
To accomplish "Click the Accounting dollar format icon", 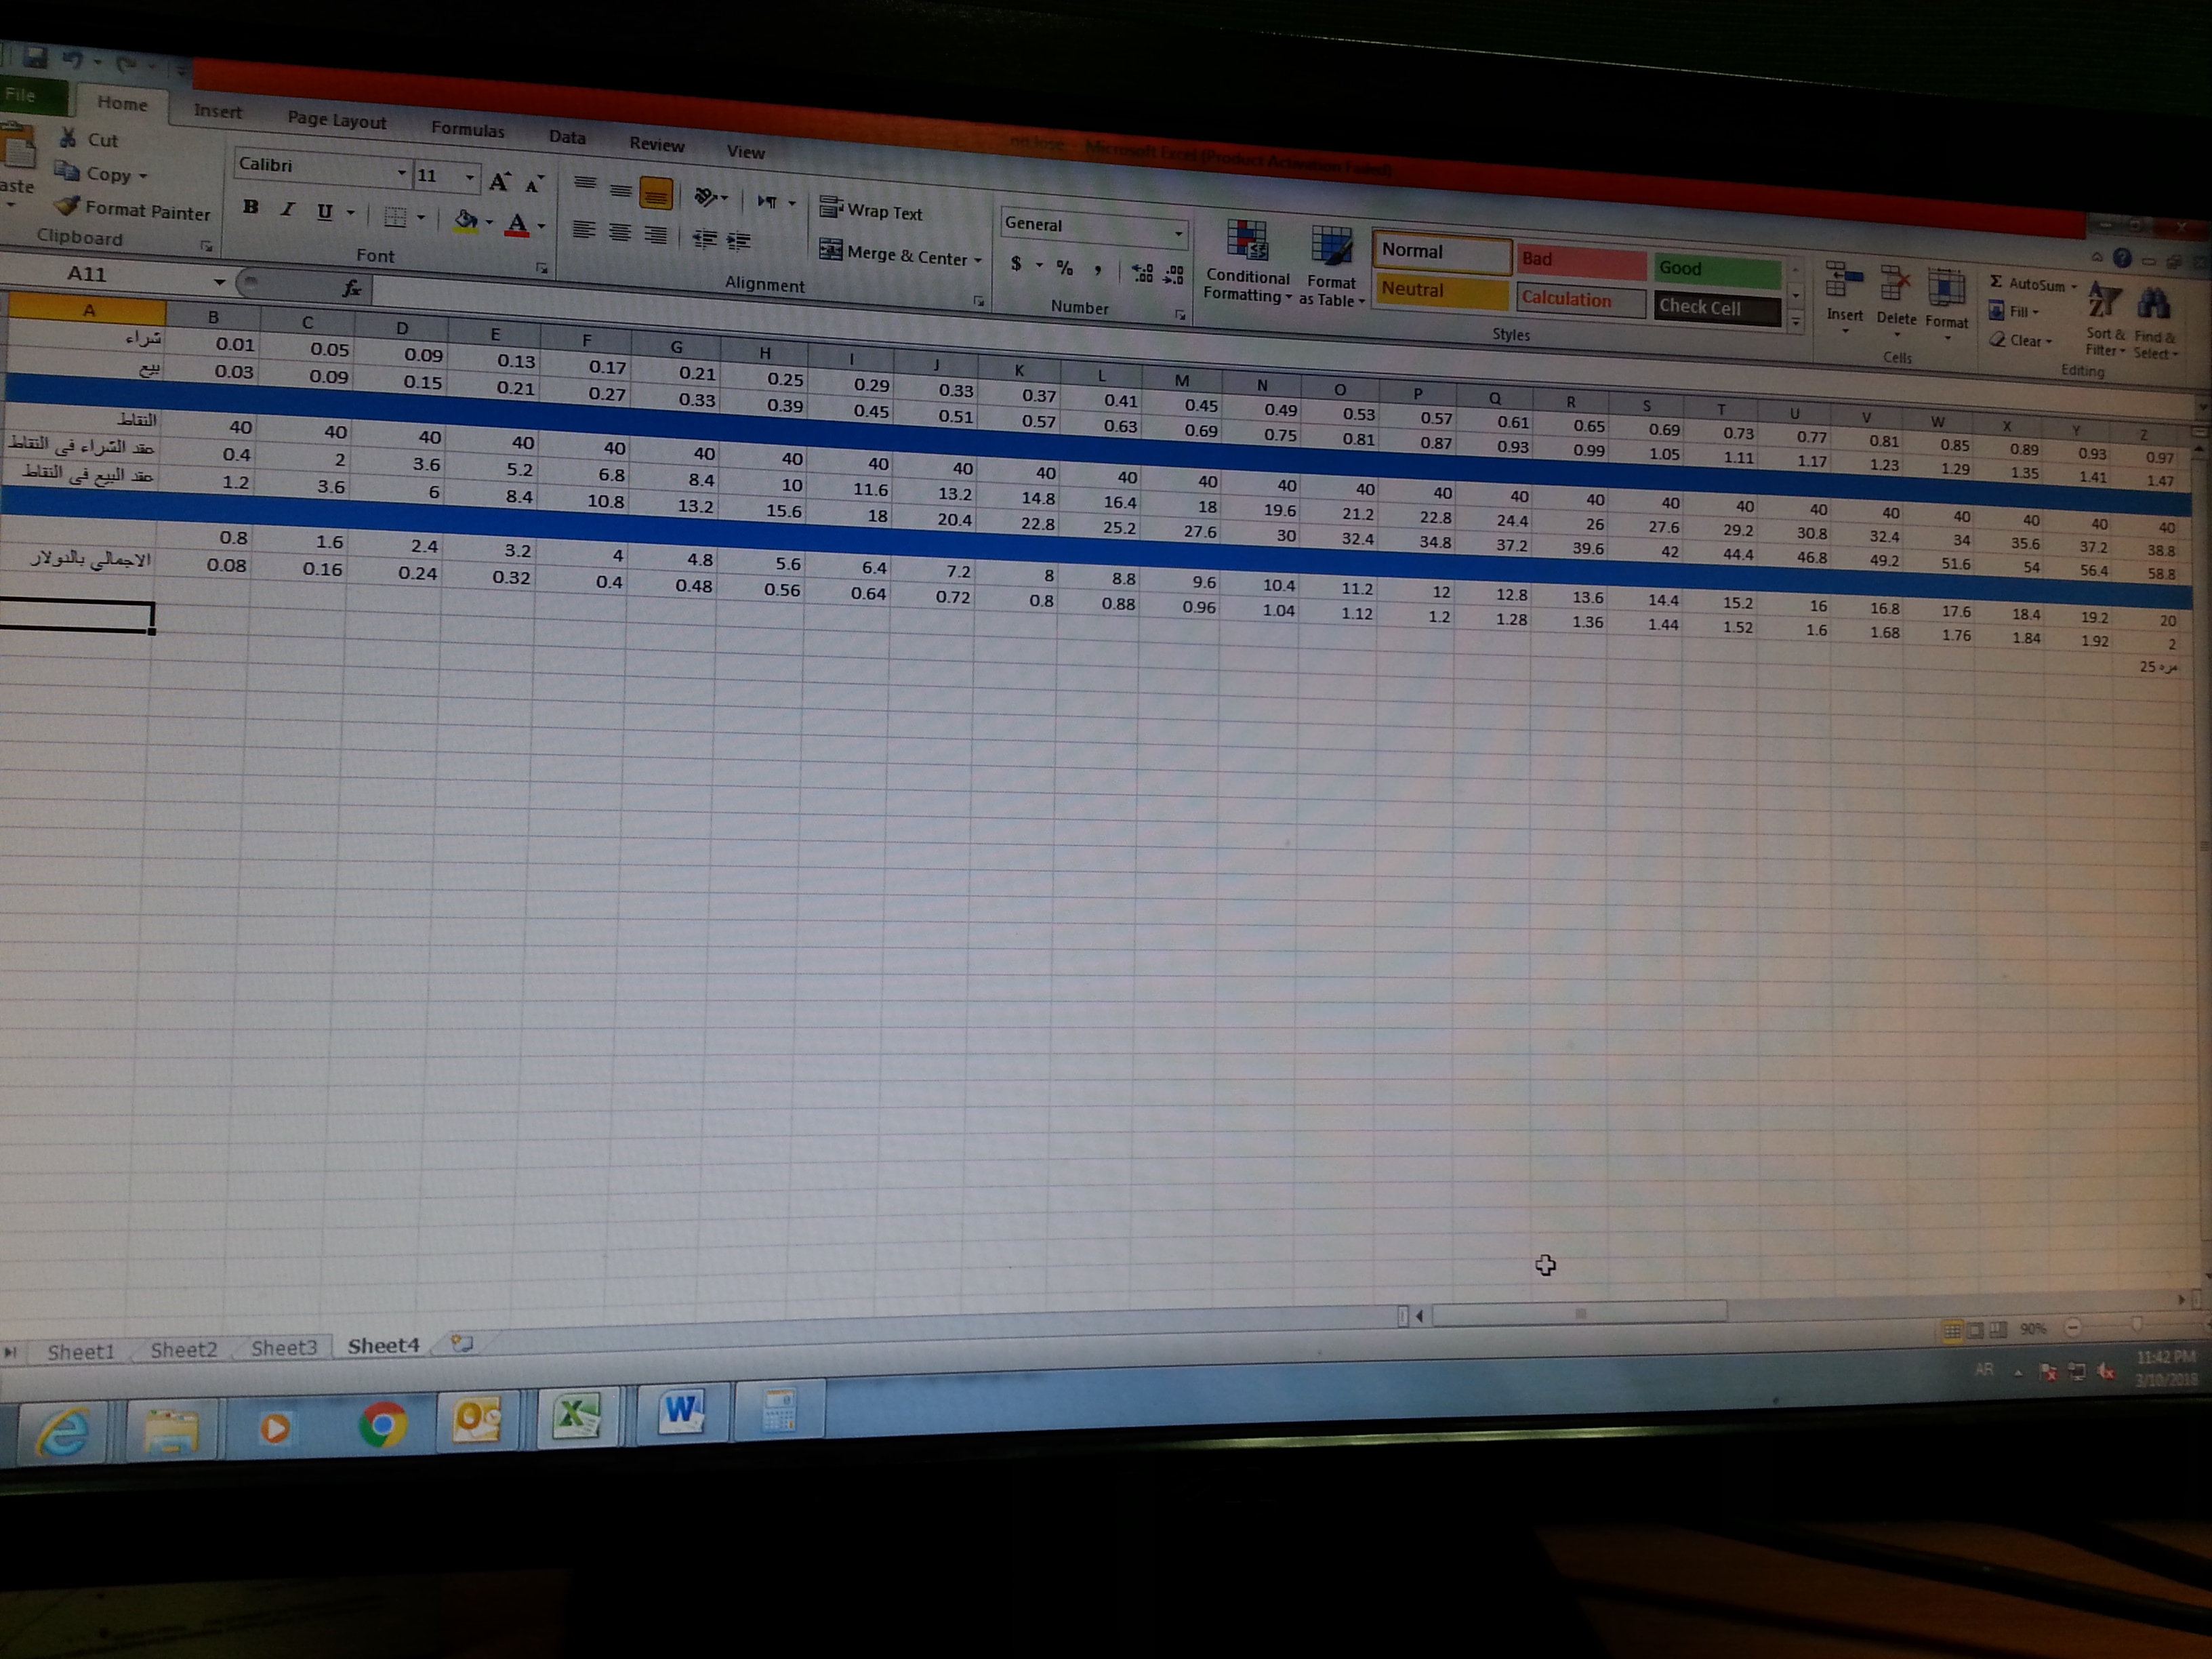I will tap(1016, 263).
